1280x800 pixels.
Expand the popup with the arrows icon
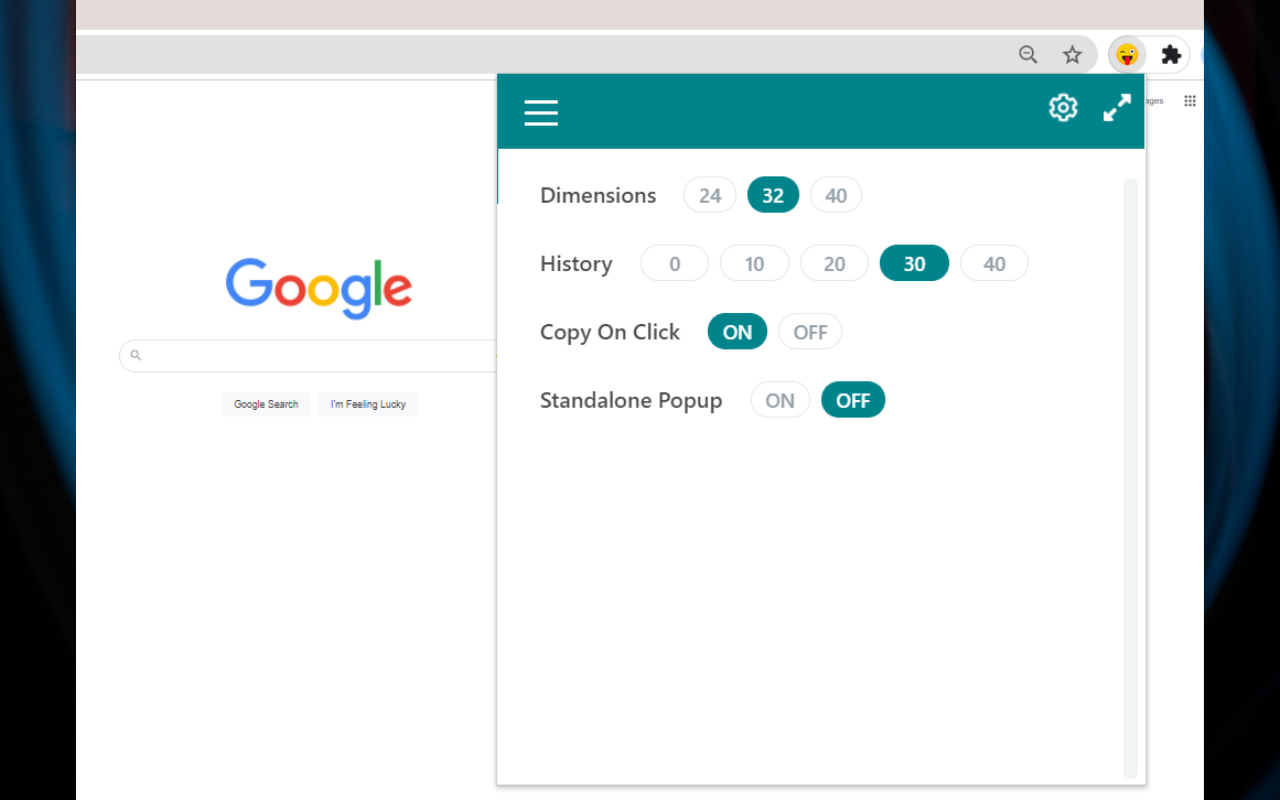1117,107
